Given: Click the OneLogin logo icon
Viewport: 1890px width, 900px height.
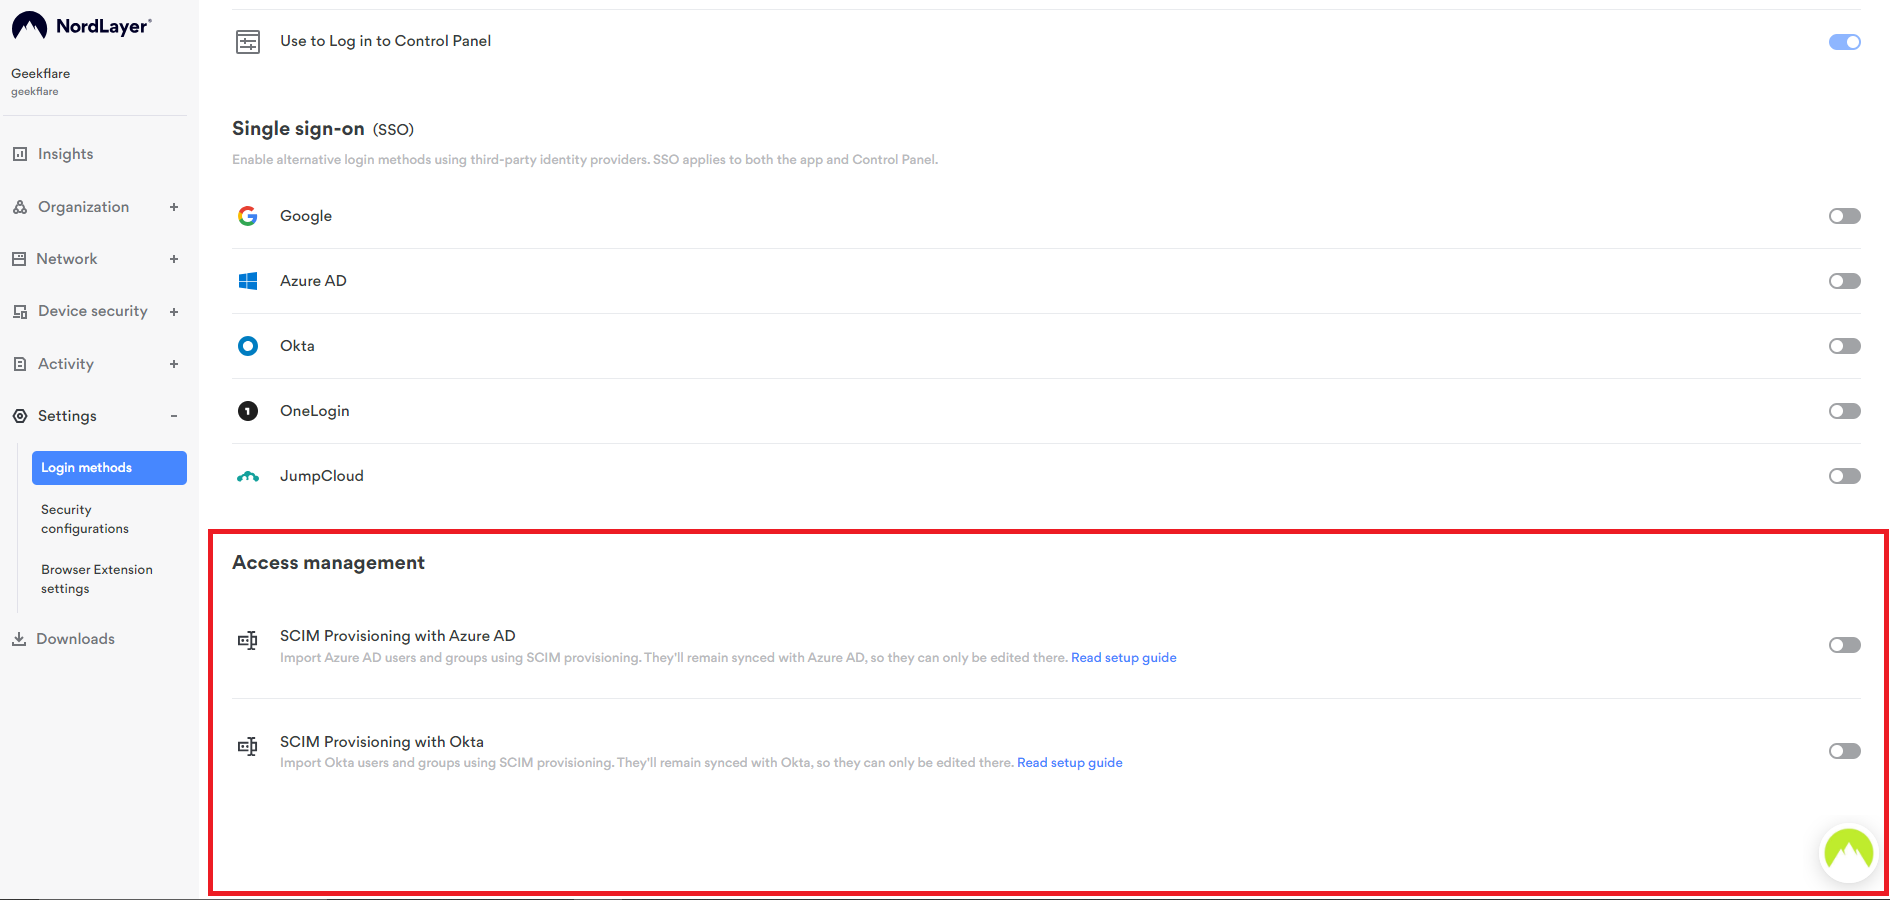Looking at the screenshot, I should [x=248, y=411].
